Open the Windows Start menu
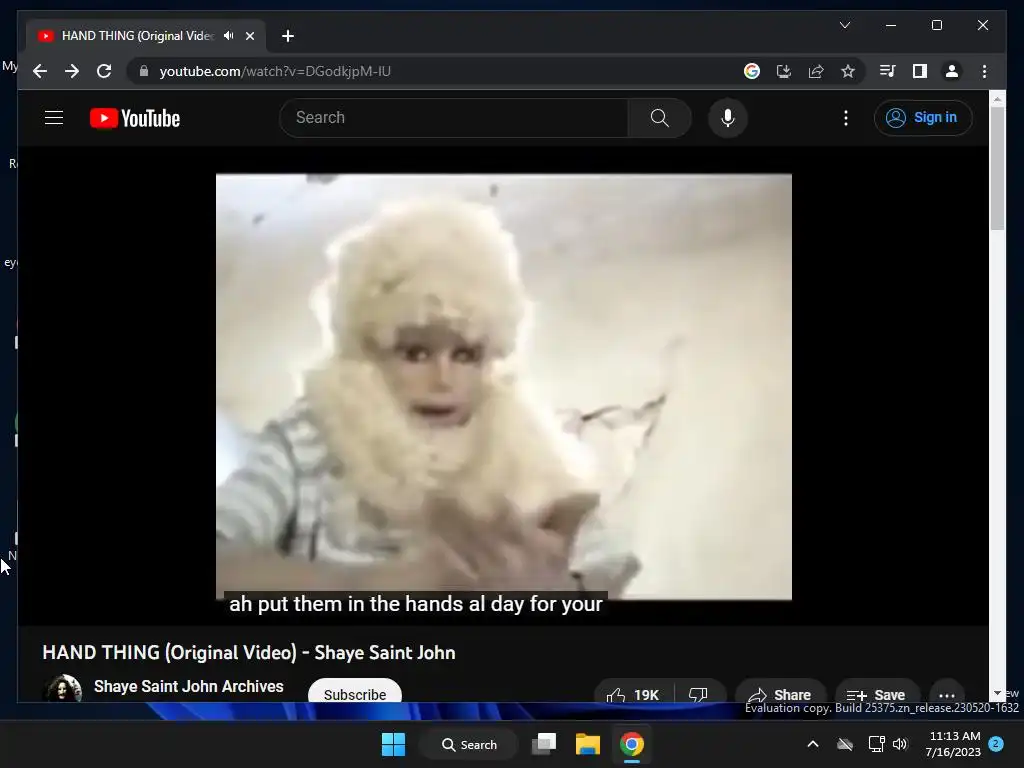 (393, 744)
